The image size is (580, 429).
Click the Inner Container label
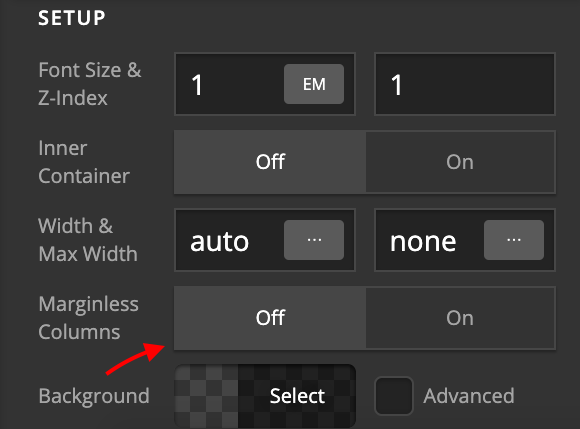pyautogui.click(x=84, y=162)
